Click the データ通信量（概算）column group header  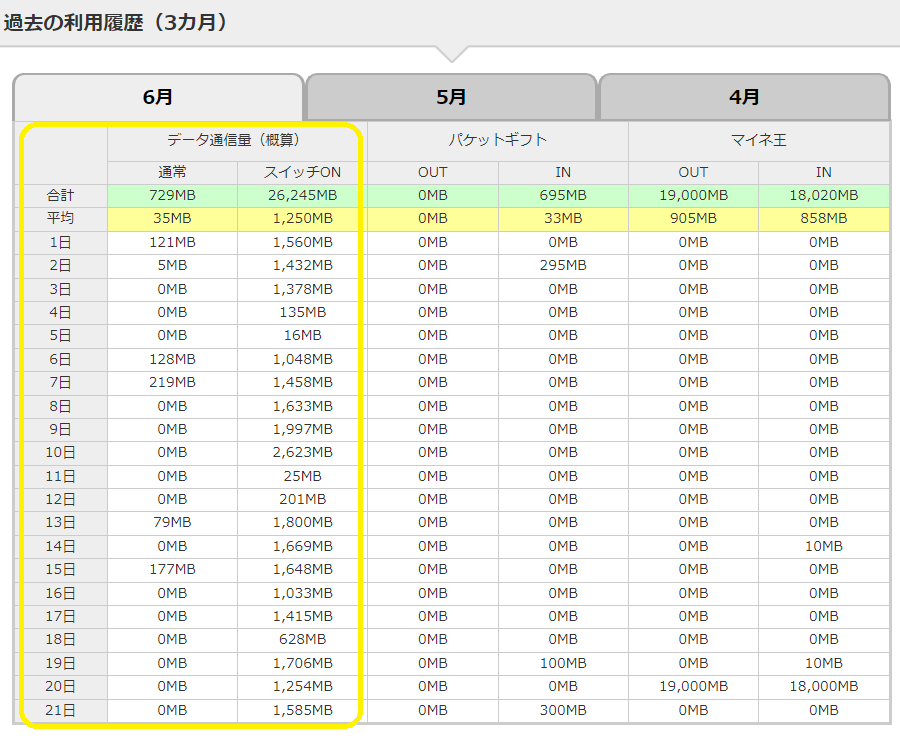tap(237, 140)
